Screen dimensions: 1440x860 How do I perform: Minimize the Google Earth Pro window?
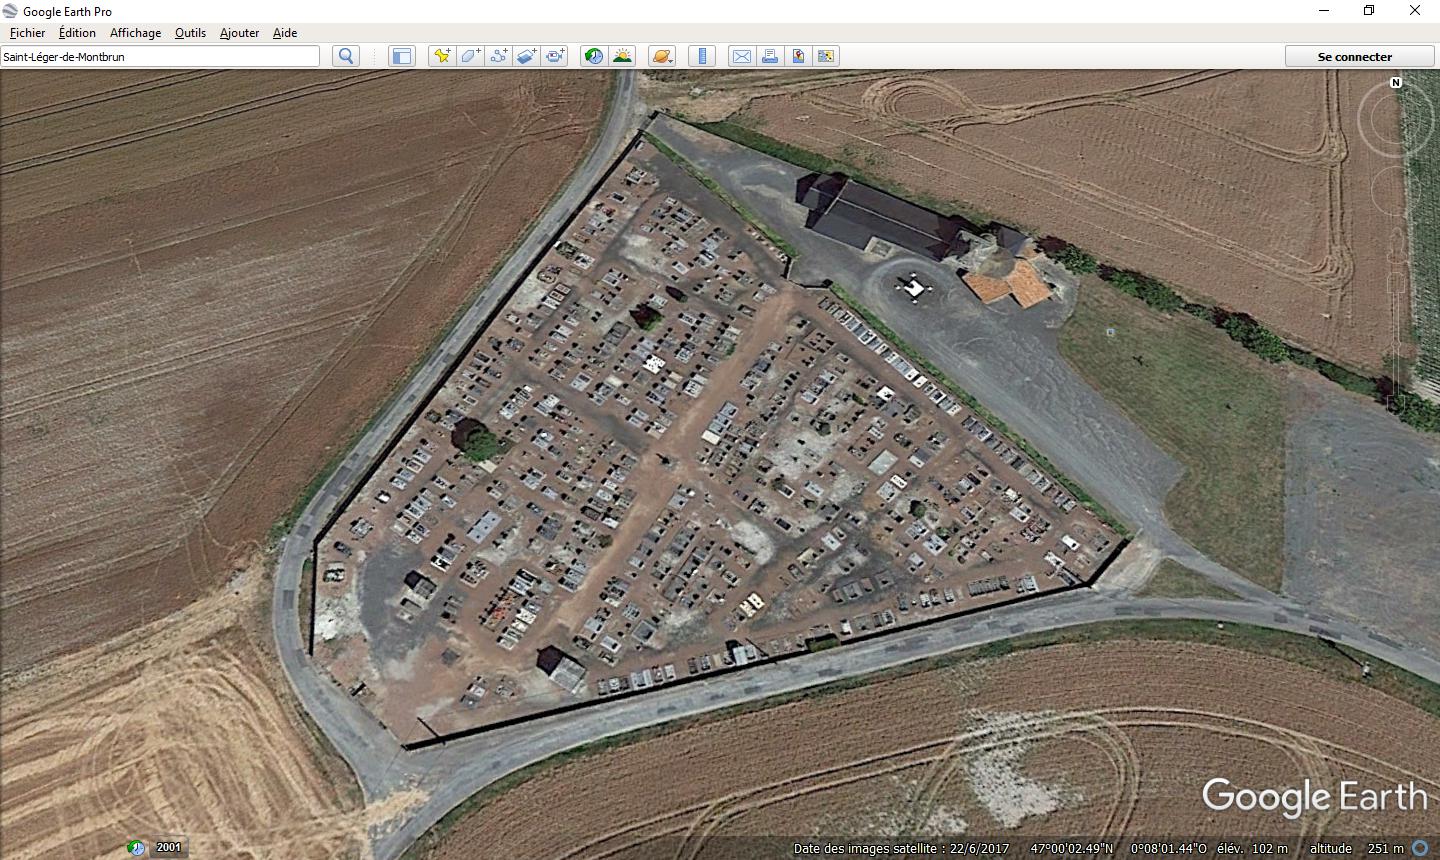point(1324,11)
